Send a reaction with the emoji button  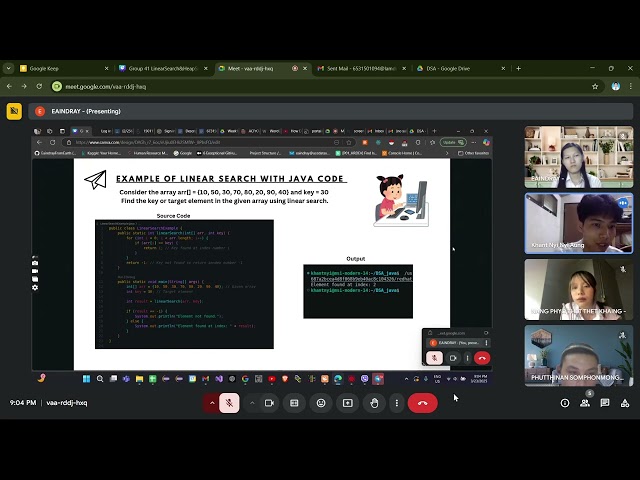(x=321, y=403)
